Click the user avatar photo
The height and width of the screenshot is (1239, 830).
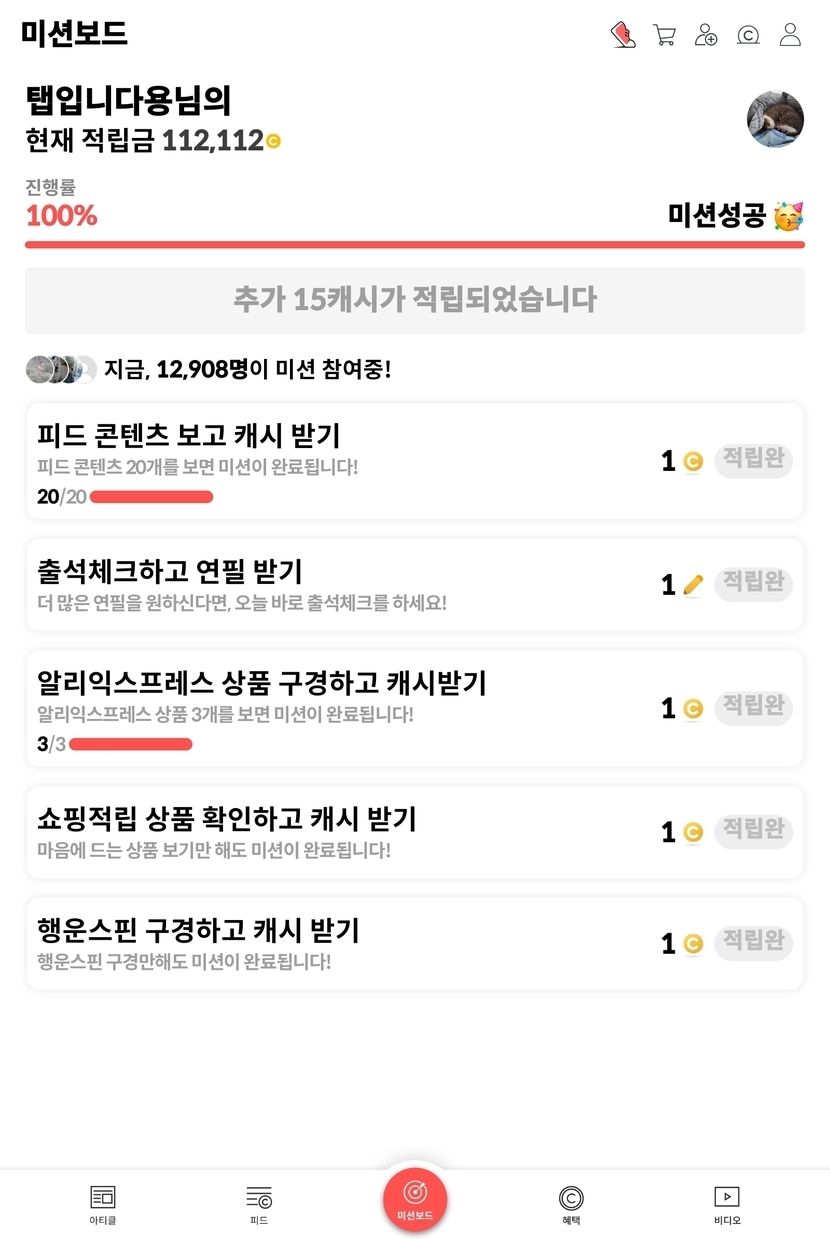[775, 119]
